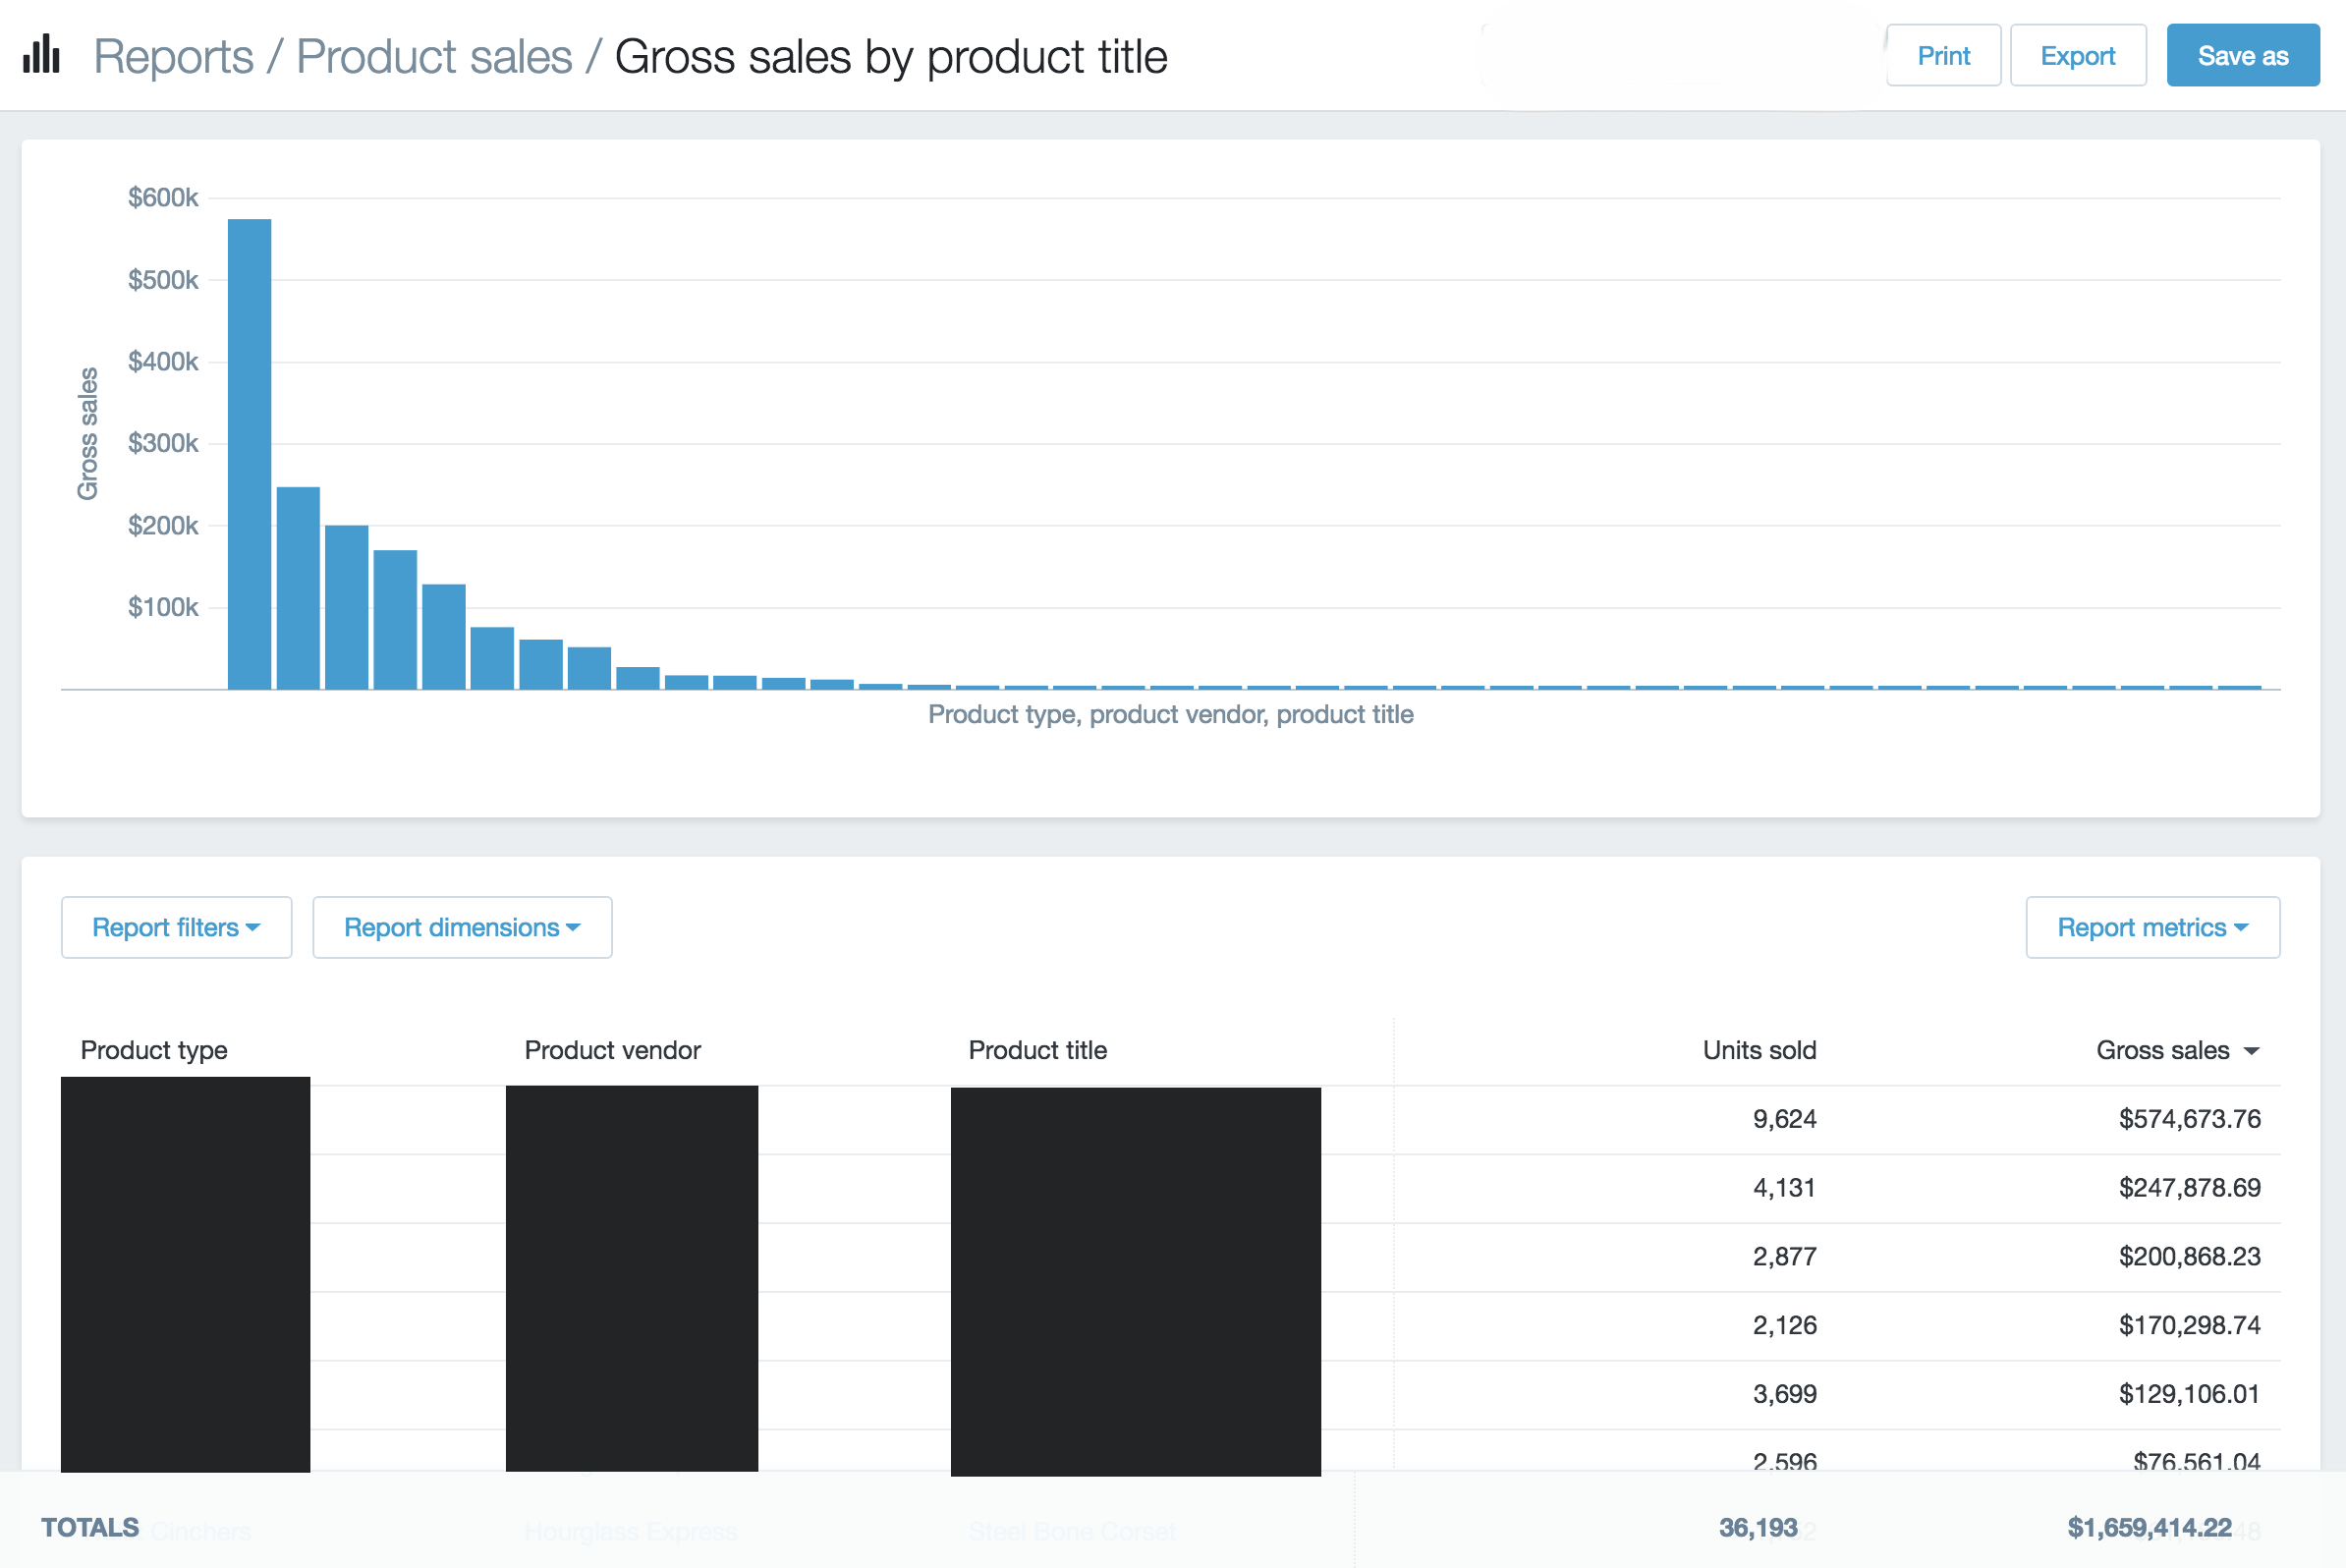Click the chart x-axis title text

[x=1170, y=714]
